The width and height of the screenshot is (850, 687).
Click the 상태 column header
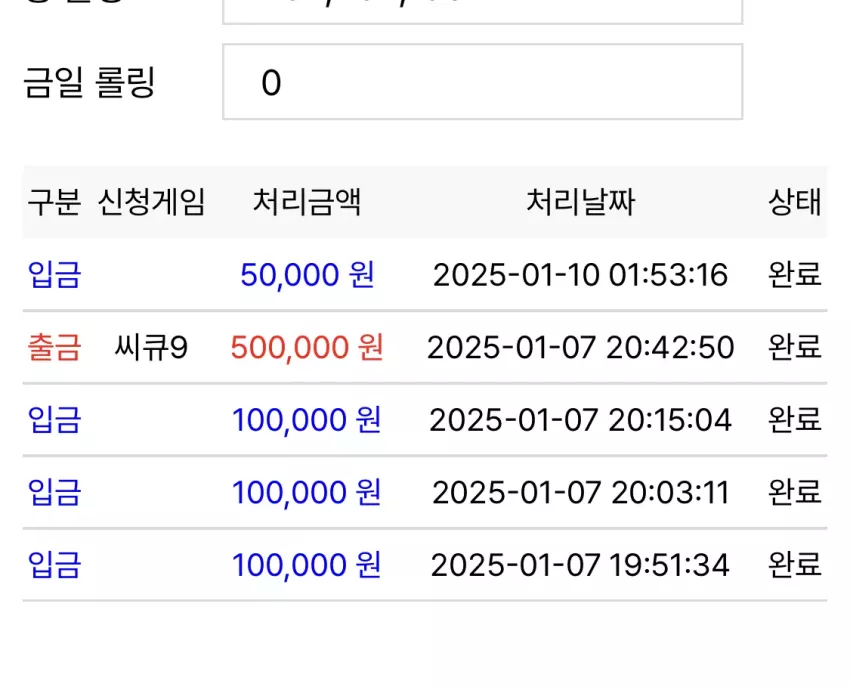tap(795, 202)
